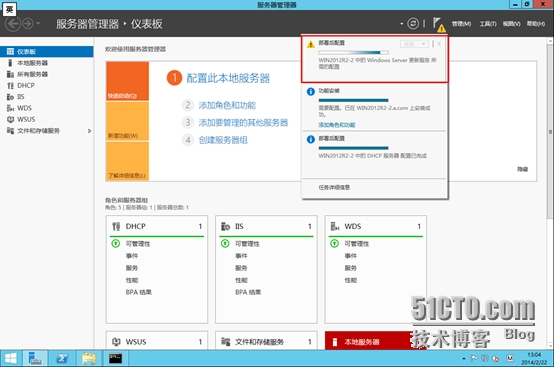The height and width of the screenshot is (367, 554).
Task: Show hidden tray icons arrow
Action: [464, 359]
